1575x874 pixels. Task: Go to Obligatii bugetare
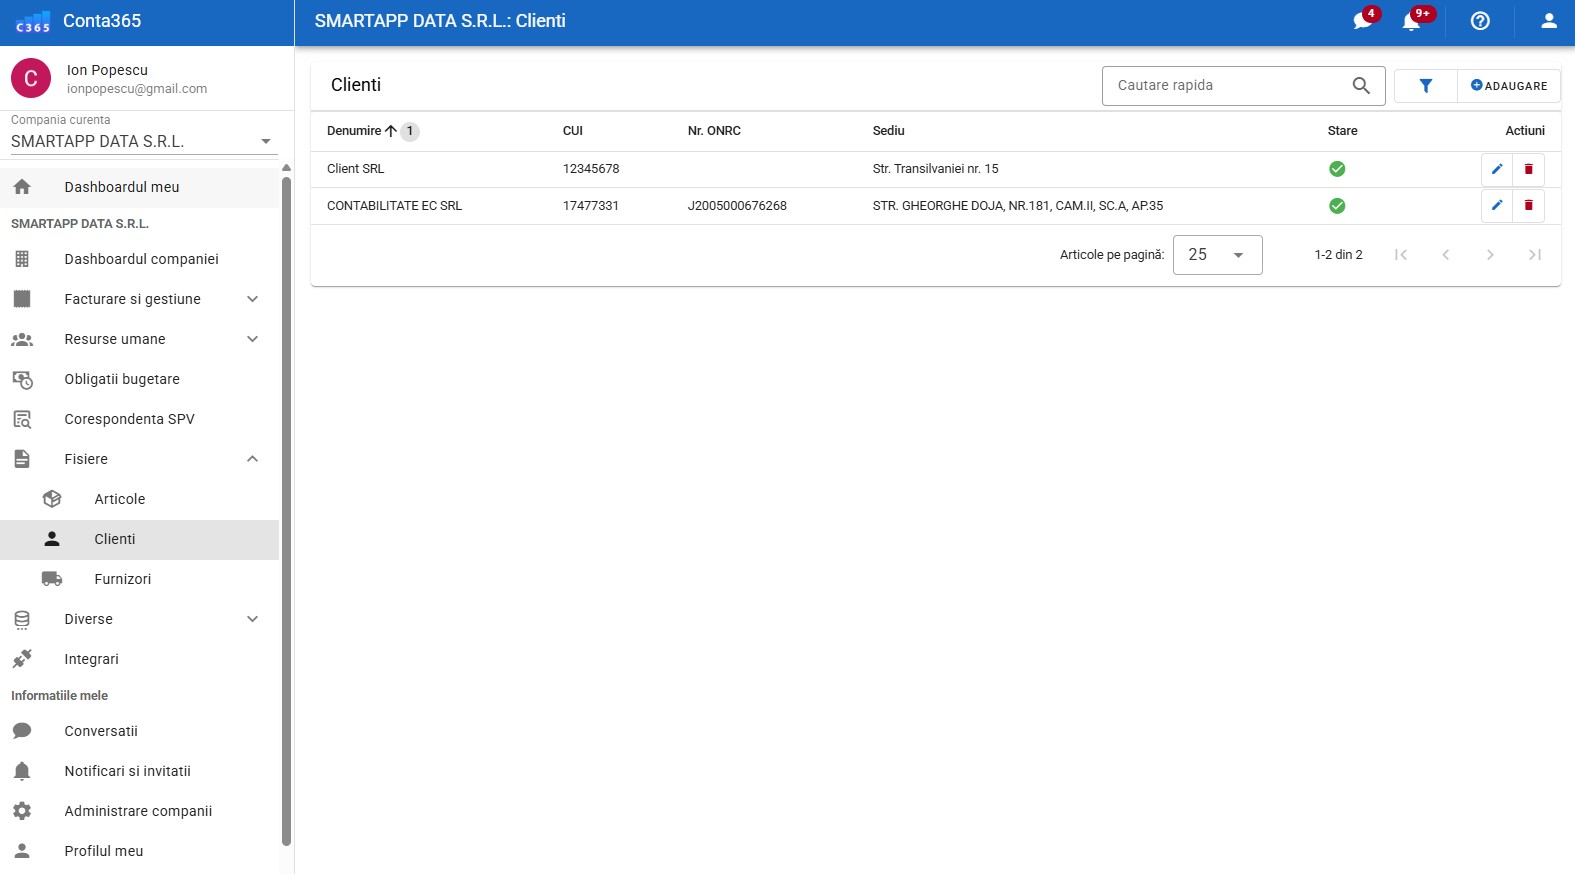click(x=122, y=379)
